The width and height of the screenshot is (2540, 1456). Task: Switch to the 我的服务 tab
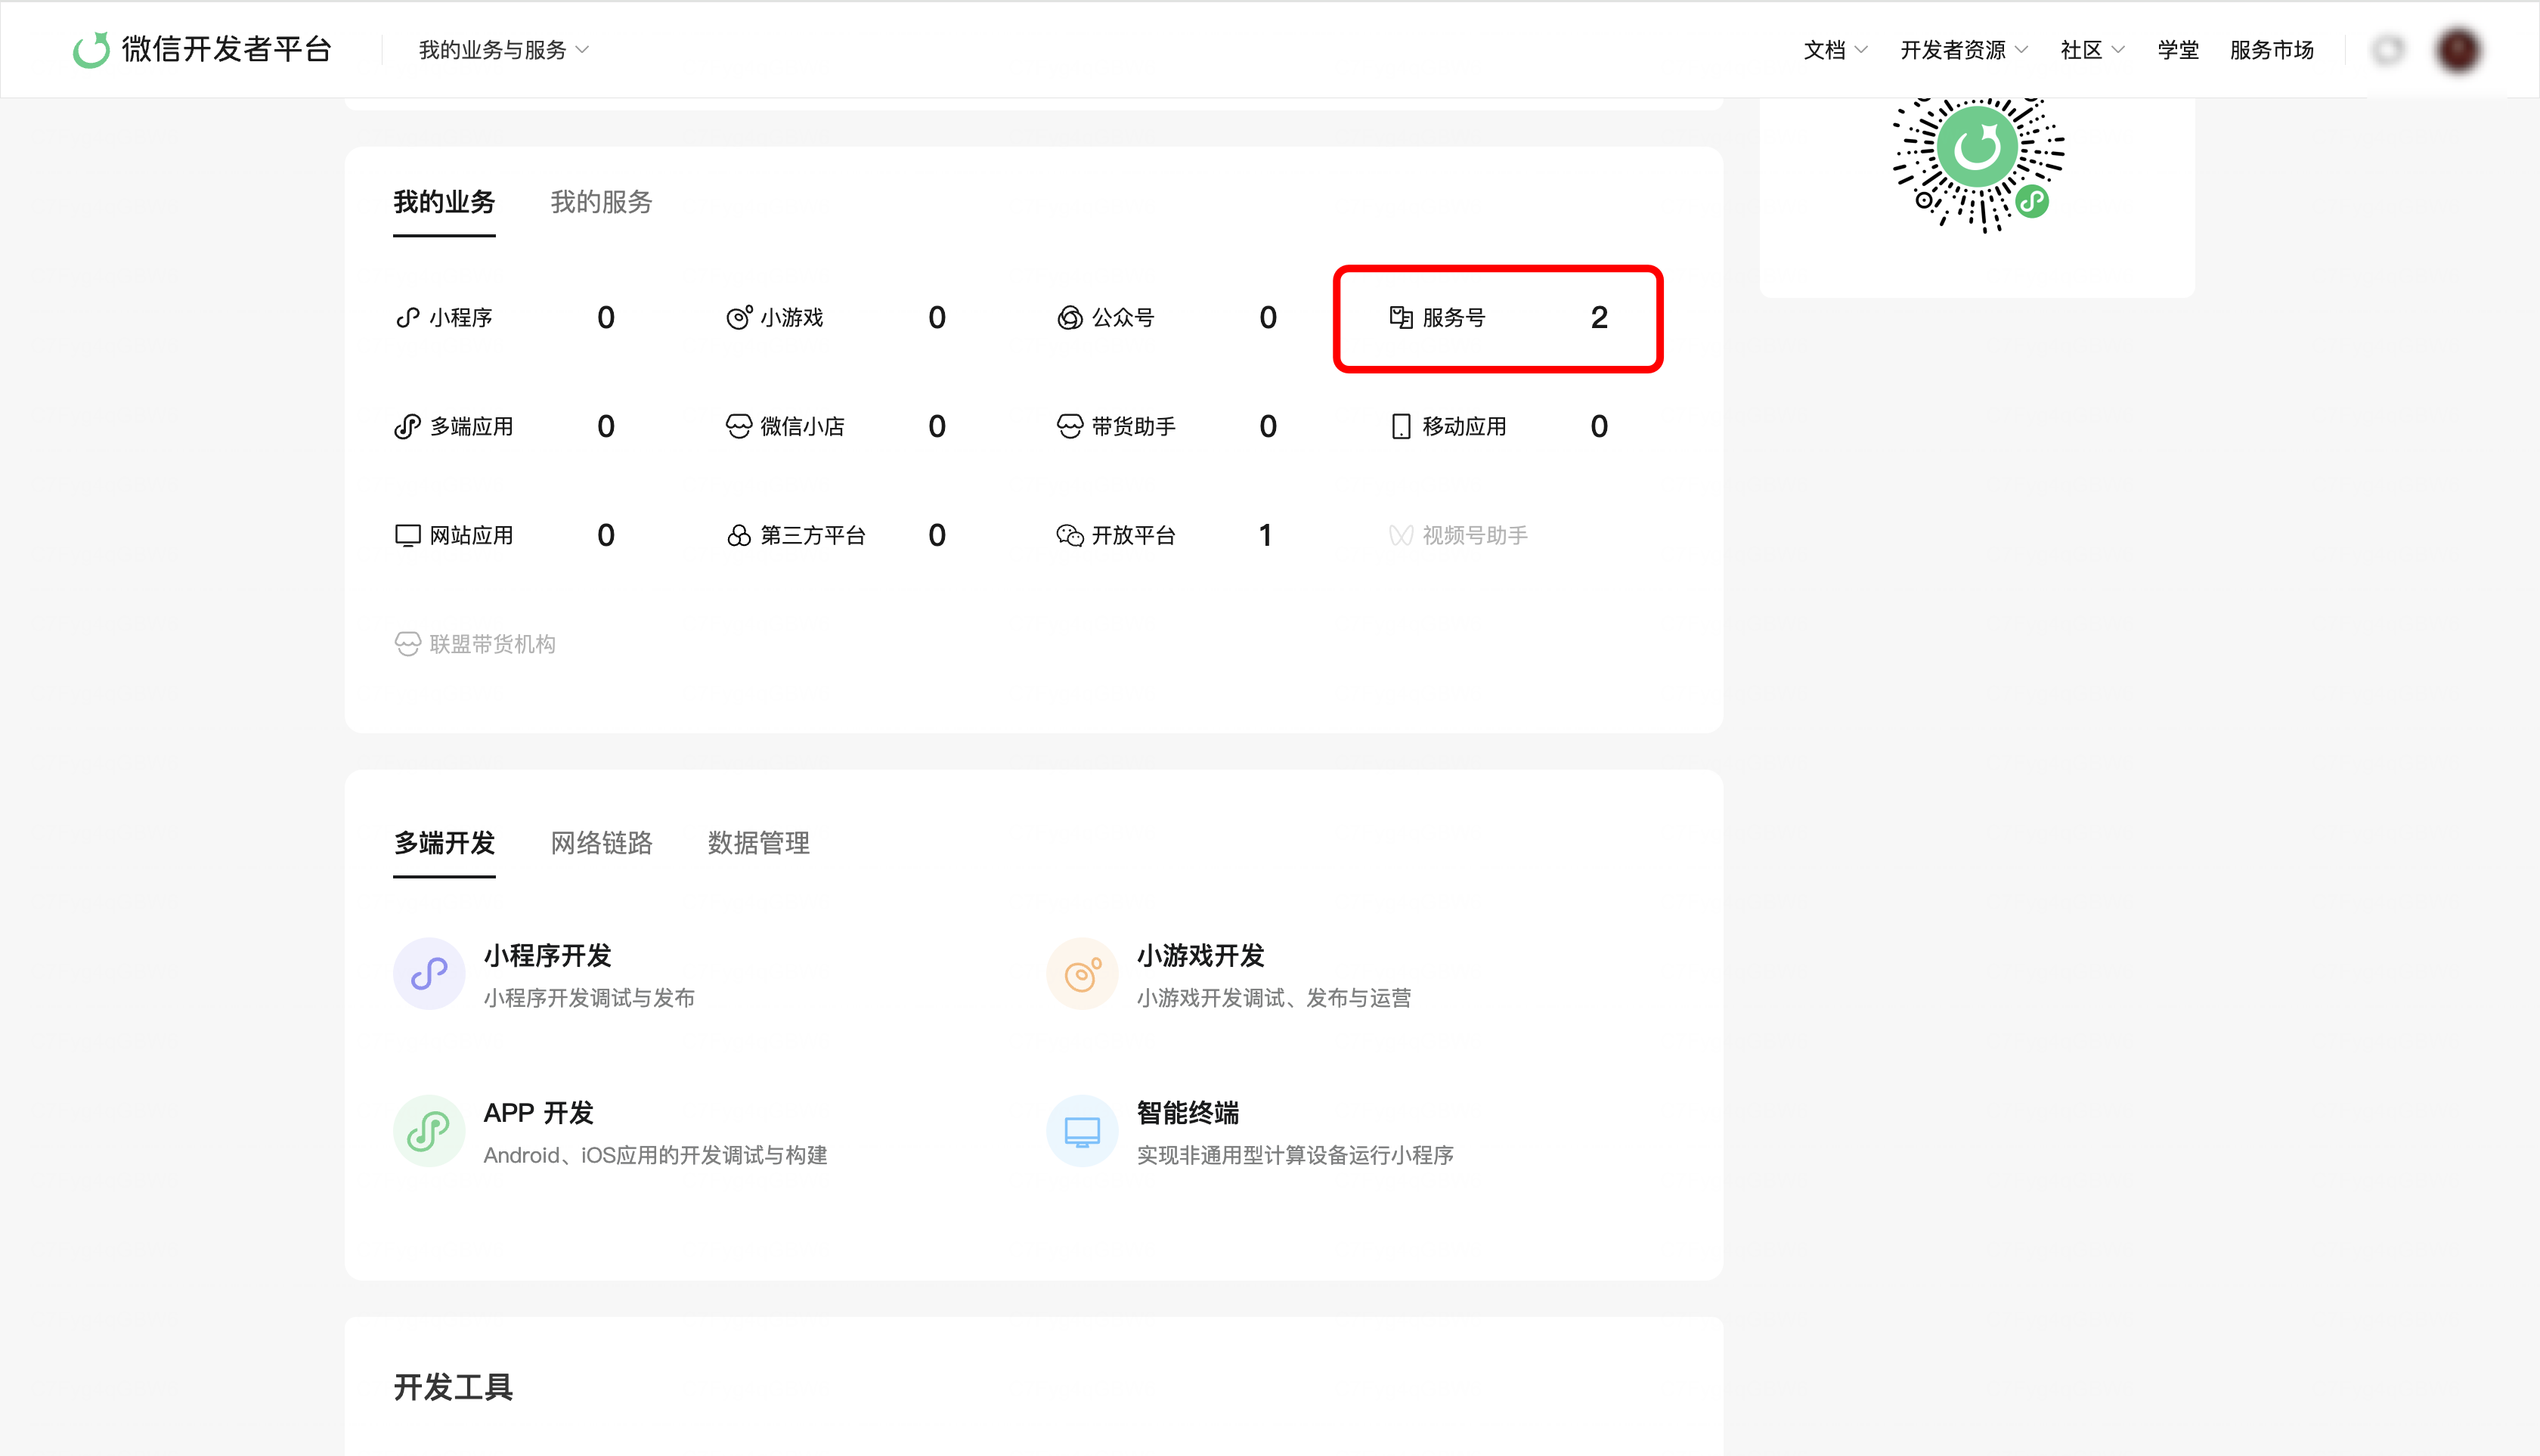(x=601, y=202)
